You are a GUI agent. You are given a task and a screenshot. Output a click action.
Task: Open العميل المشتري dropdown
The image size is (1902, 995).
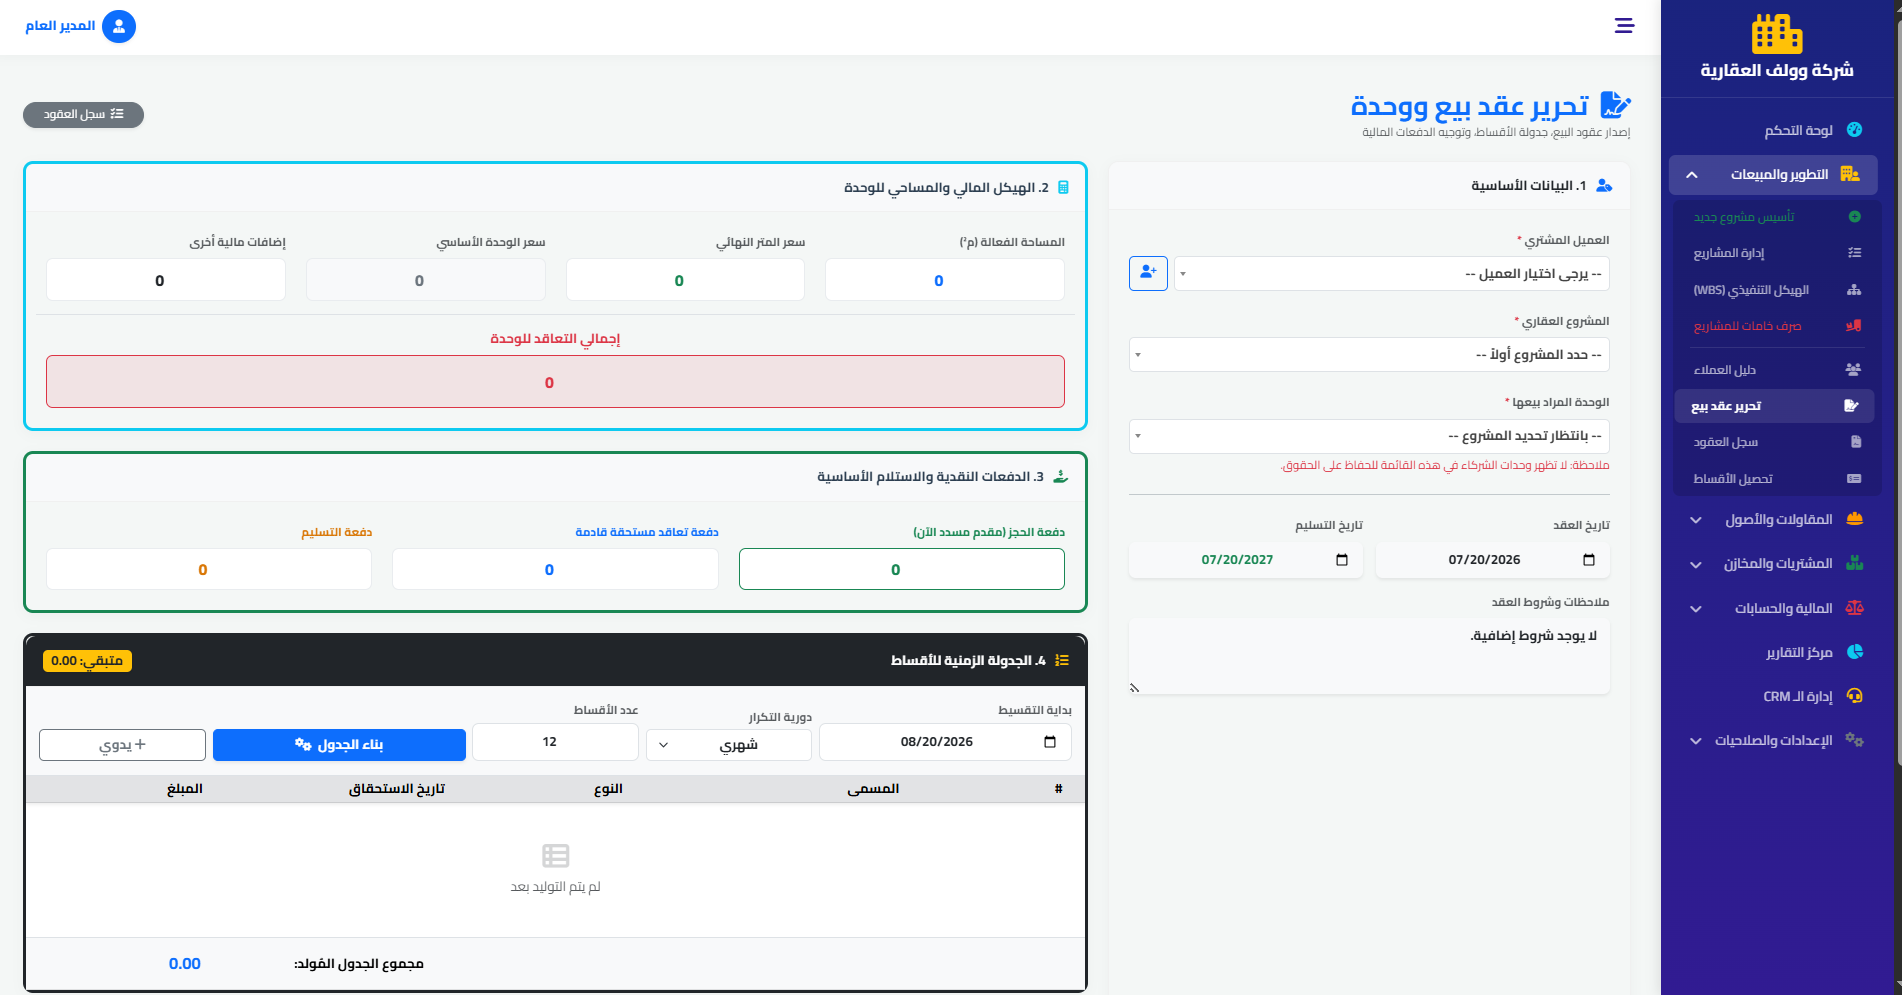point(1392,274)
